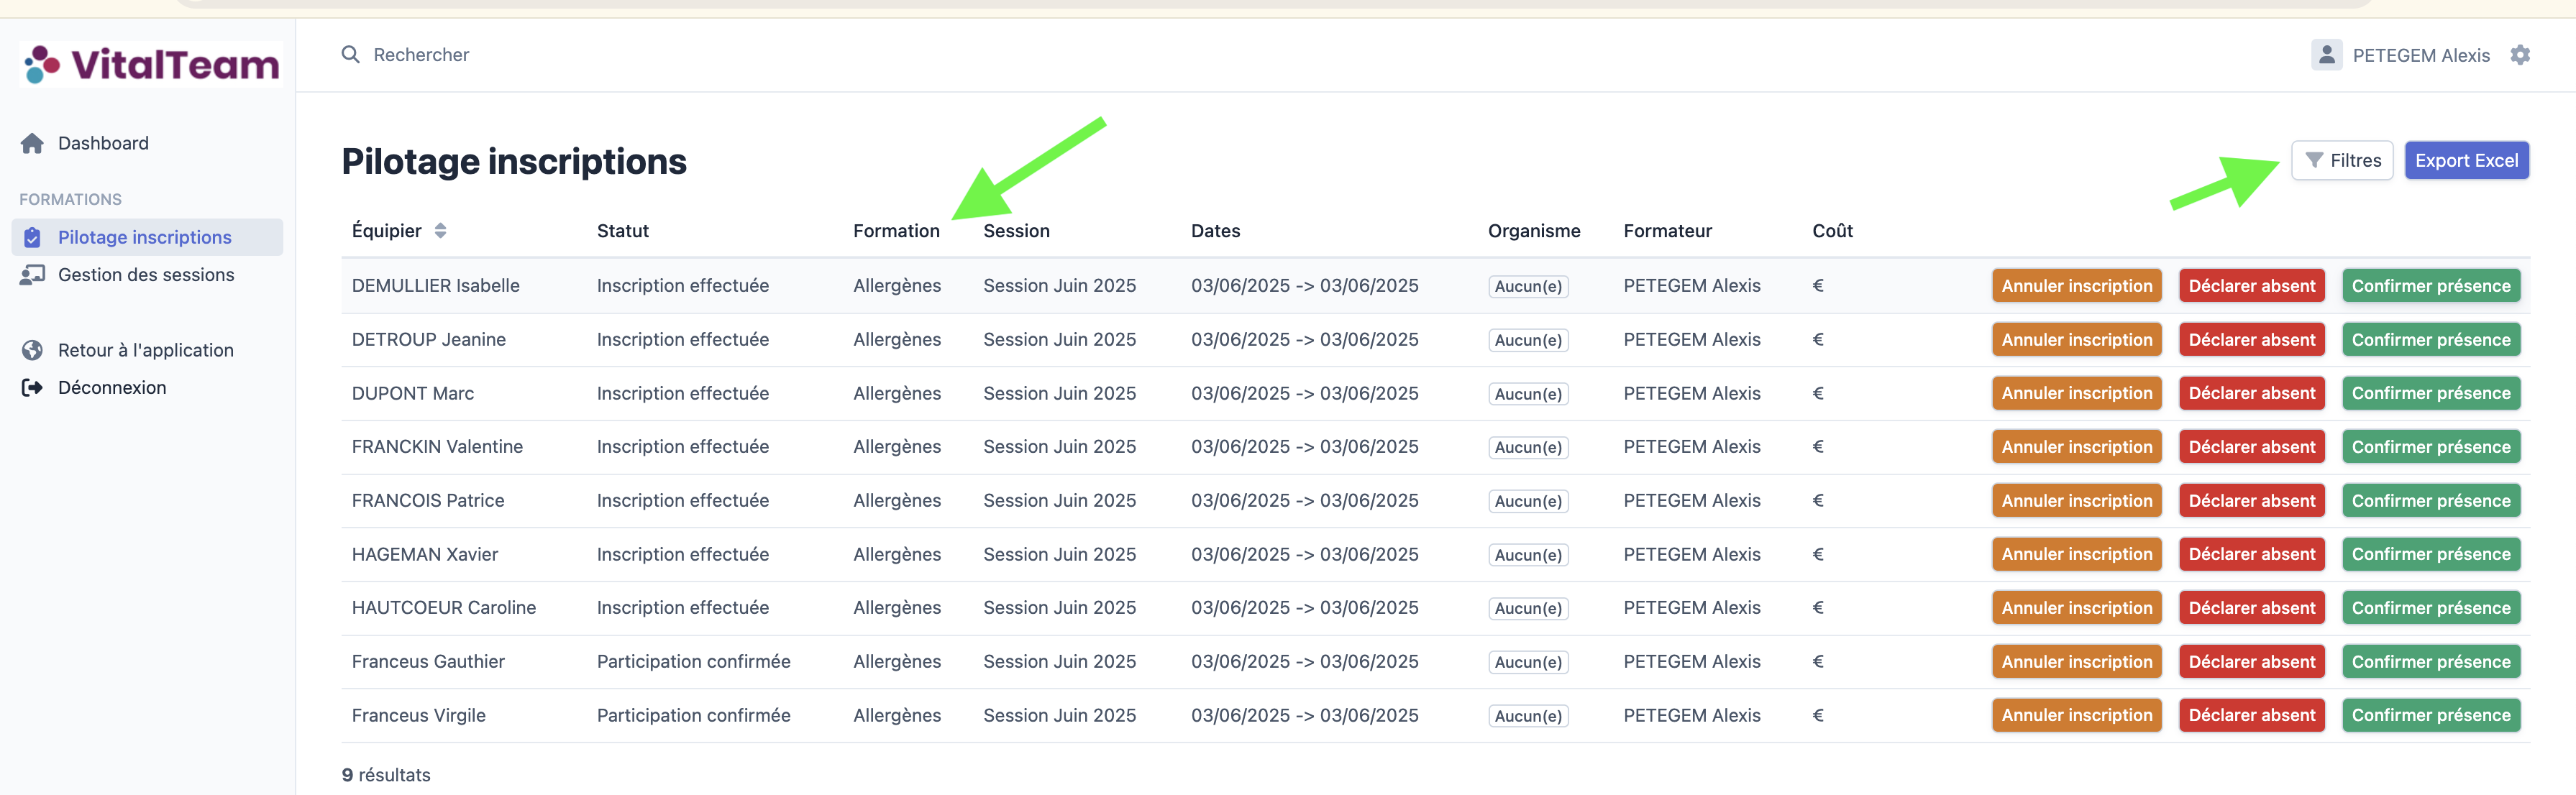Open the Dashboard menu item

[x=103, y=143]
